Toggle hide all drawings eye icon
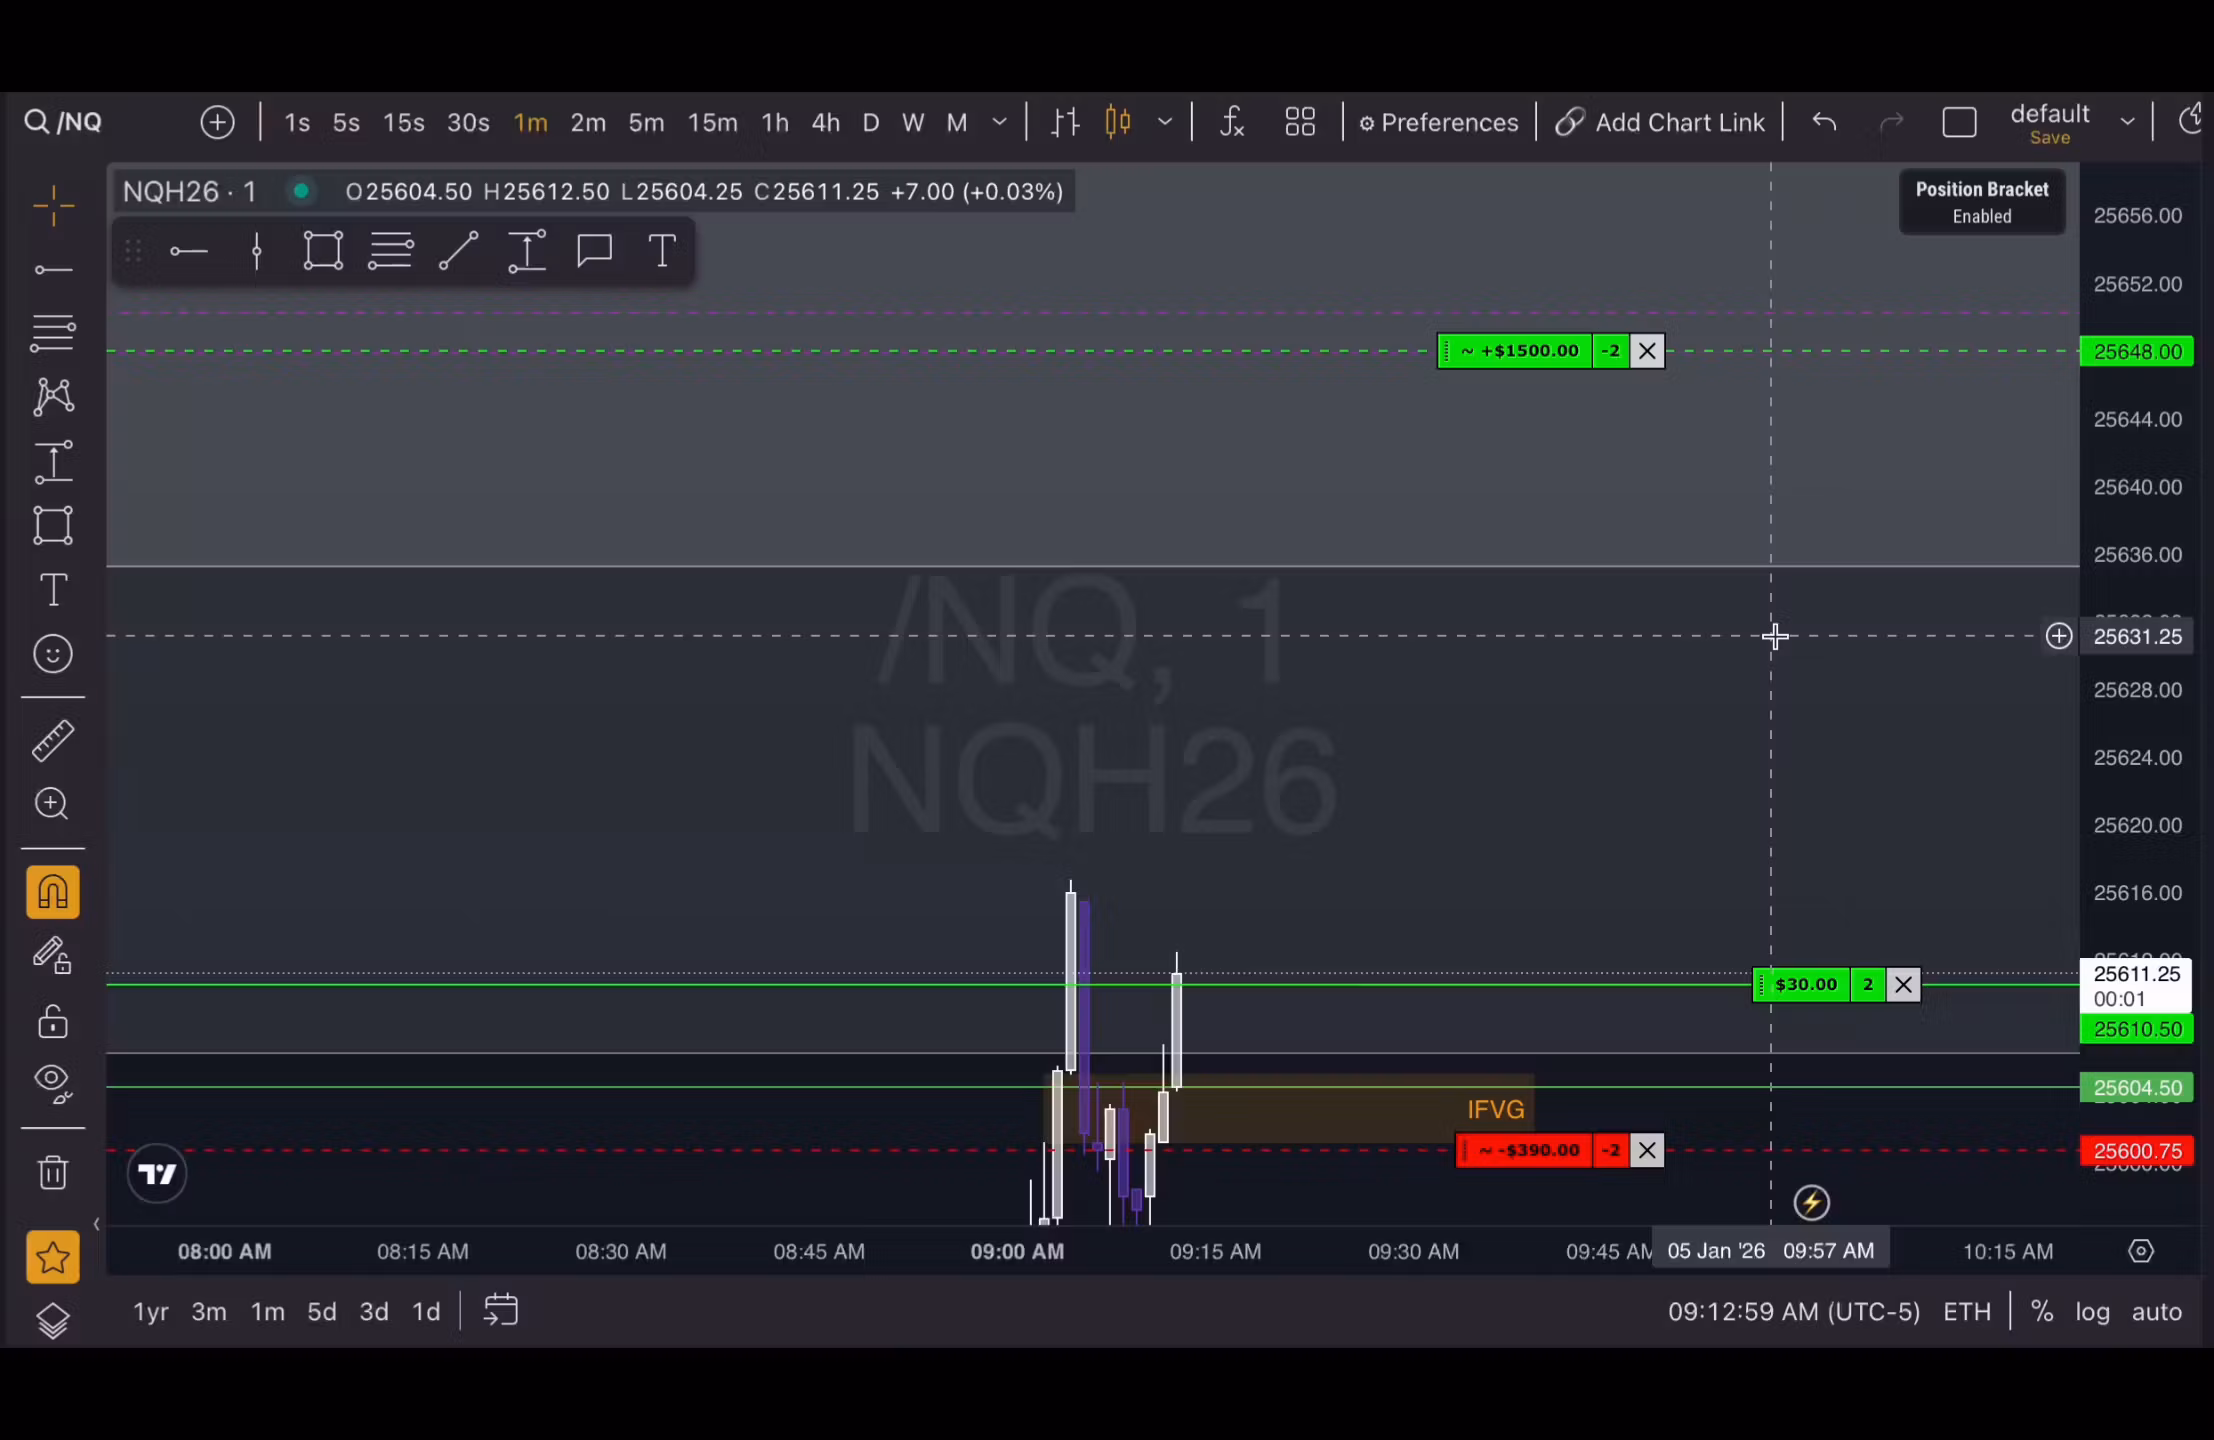2214x1440 pixels. [53, 1082]
